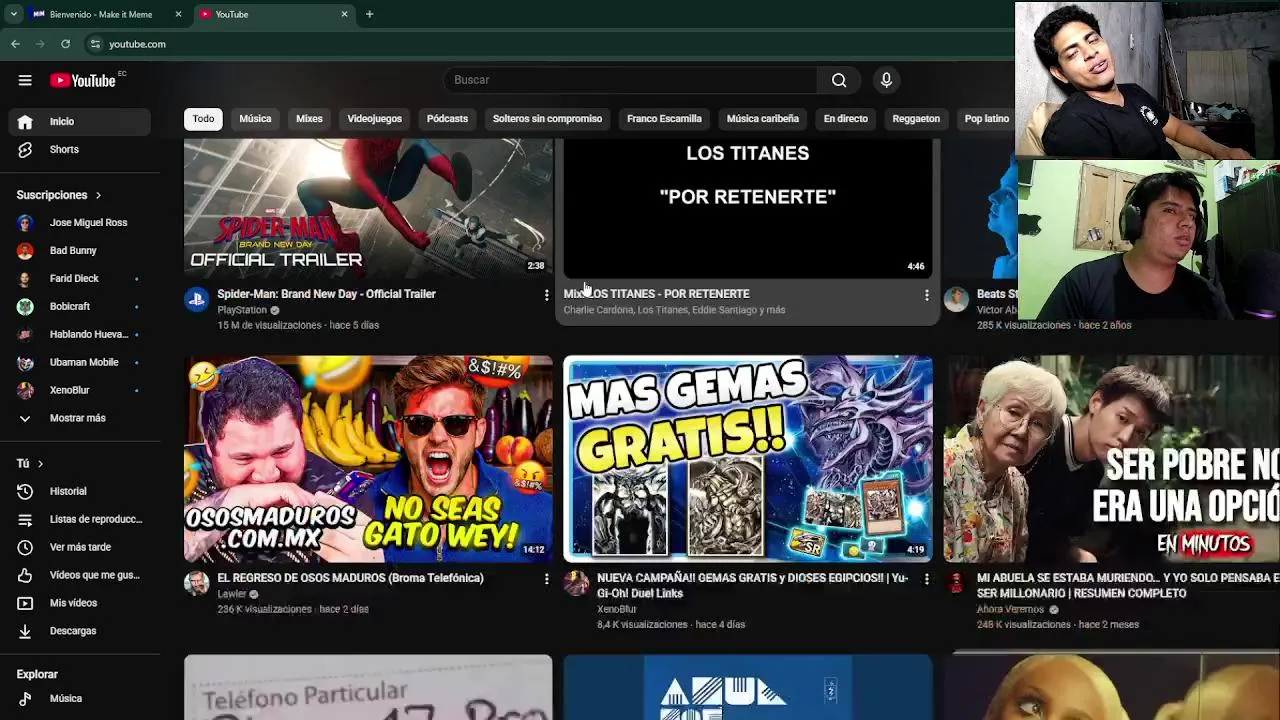
Task: Open Mas Gemas Gratis thumbnail
Action: tap(748, 459)
